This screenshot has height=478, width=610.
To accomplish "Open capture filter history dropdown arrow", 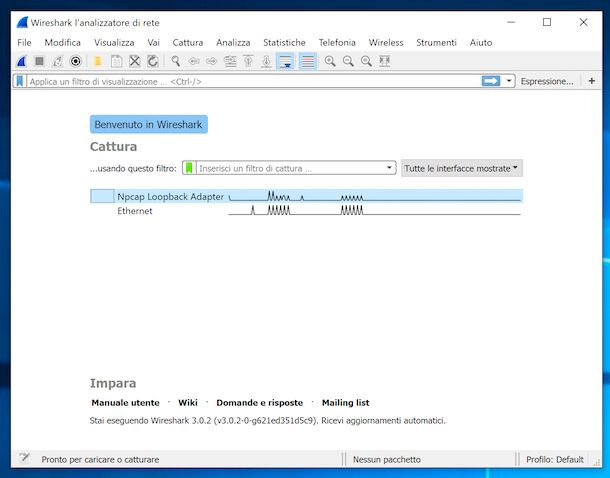I will click(x=389, y=168).
